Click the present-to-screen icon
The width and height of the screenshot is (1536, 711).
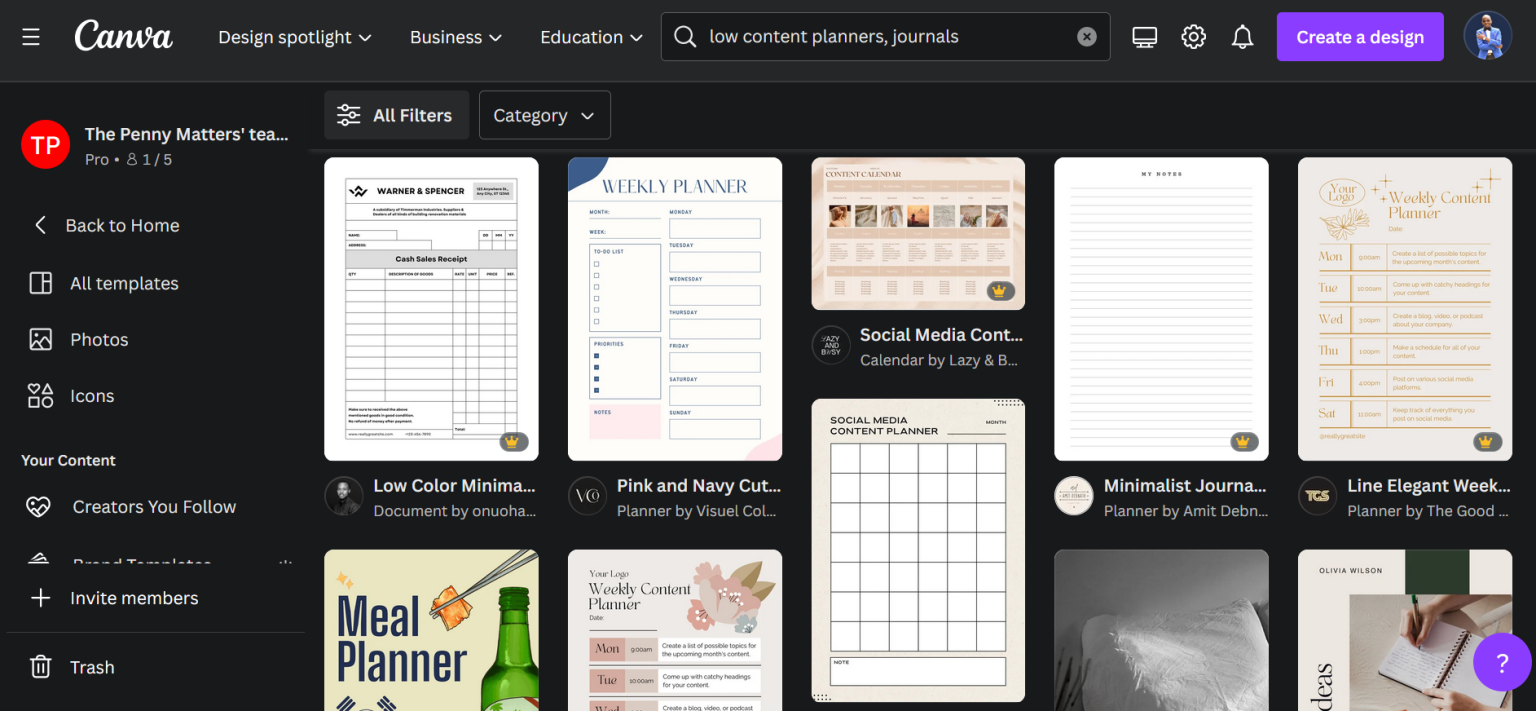click(x=1144, y=36)
